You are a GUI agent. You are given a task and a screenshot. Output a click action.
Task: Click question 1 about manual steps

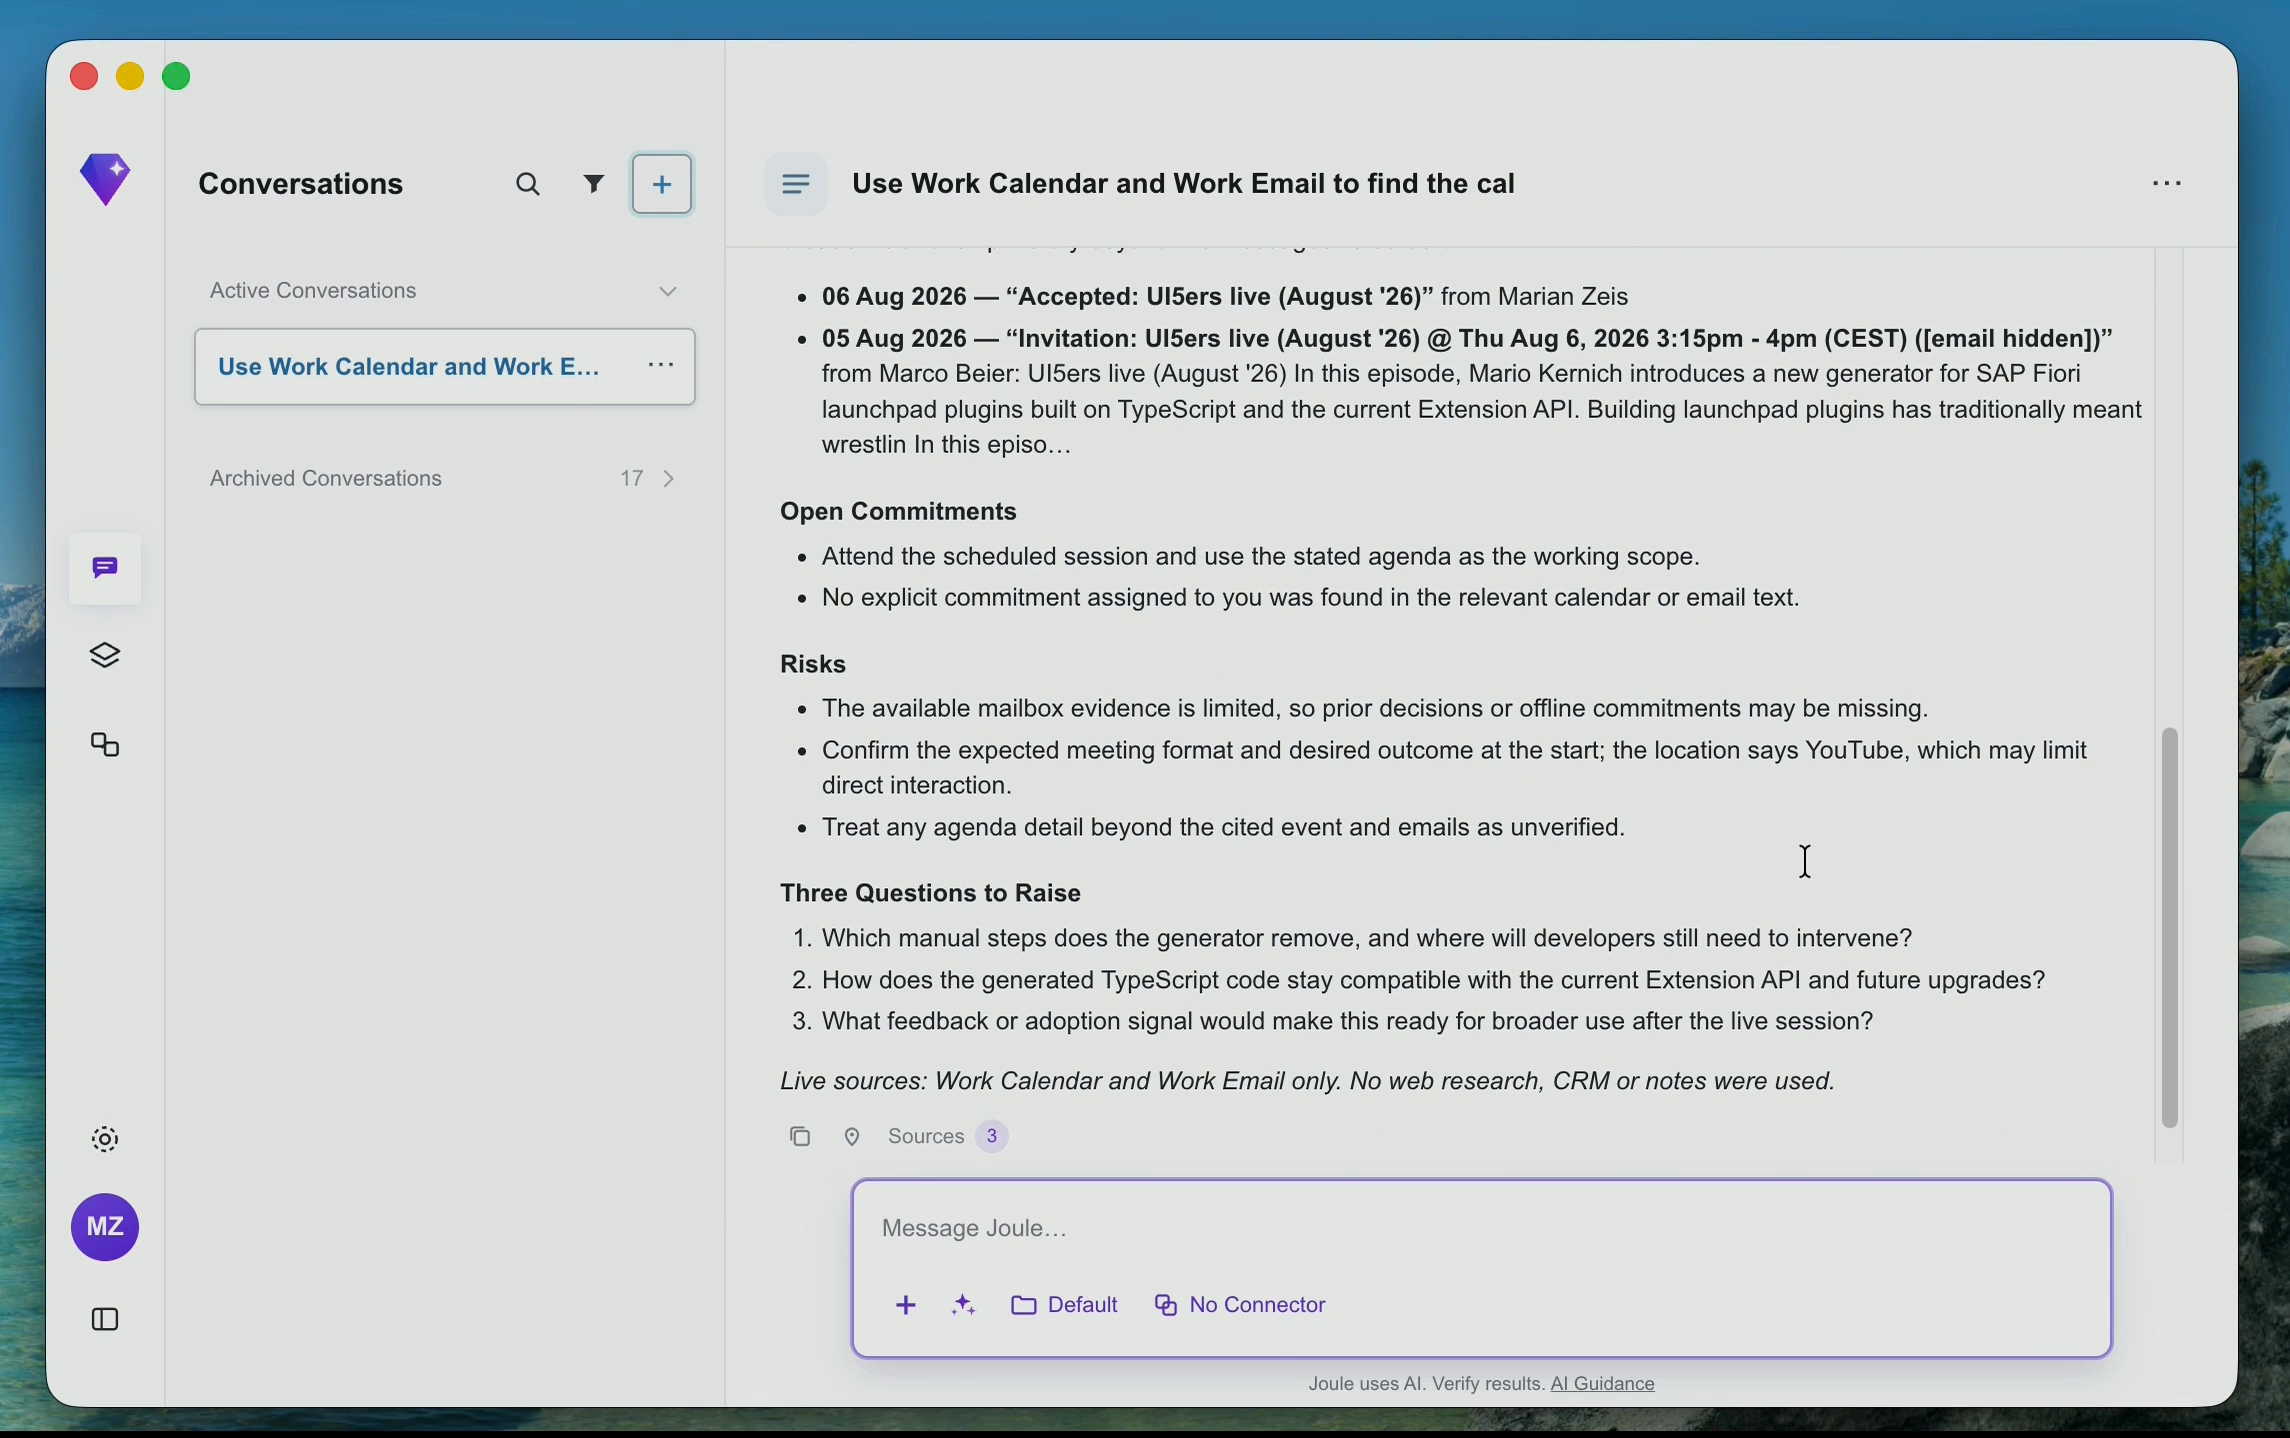1366,939
